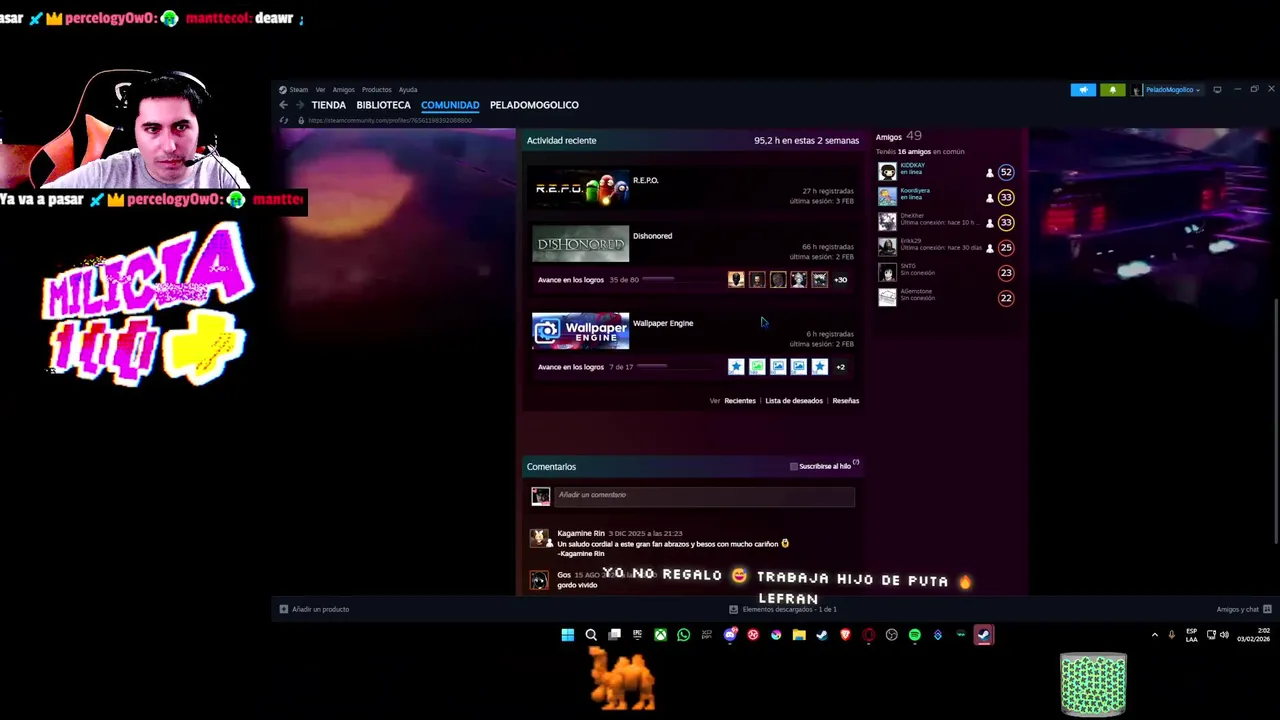
Task: Open File Explorer in taskbar
Action: click(799, 635)
